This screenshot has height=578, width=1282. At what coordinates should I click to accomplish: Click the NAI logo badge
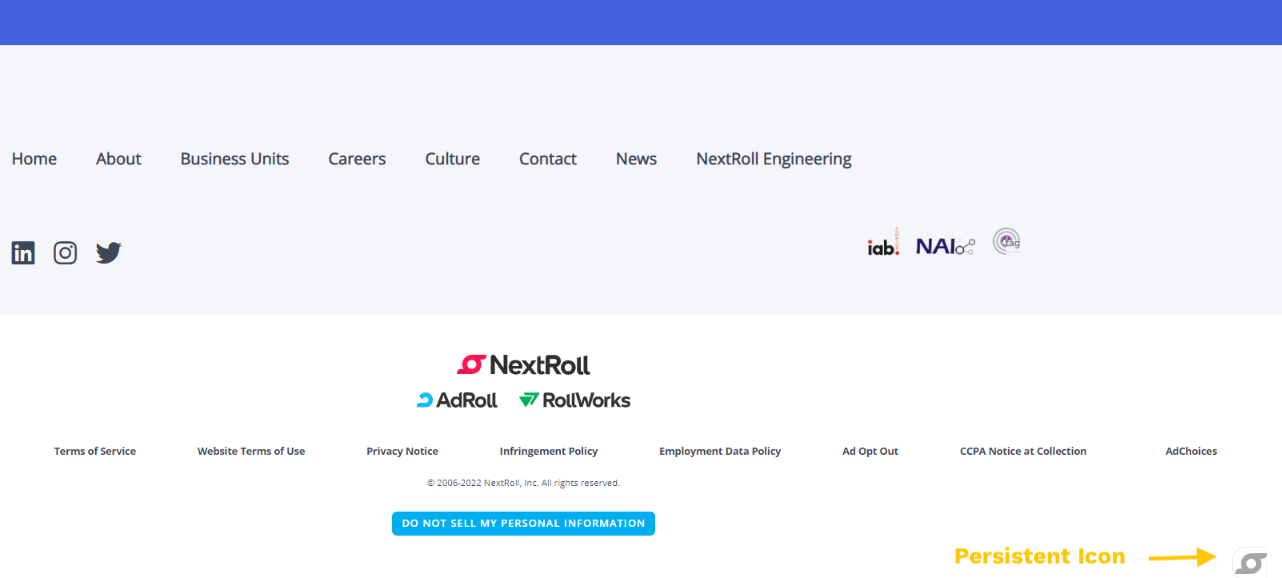click(945, 246)
